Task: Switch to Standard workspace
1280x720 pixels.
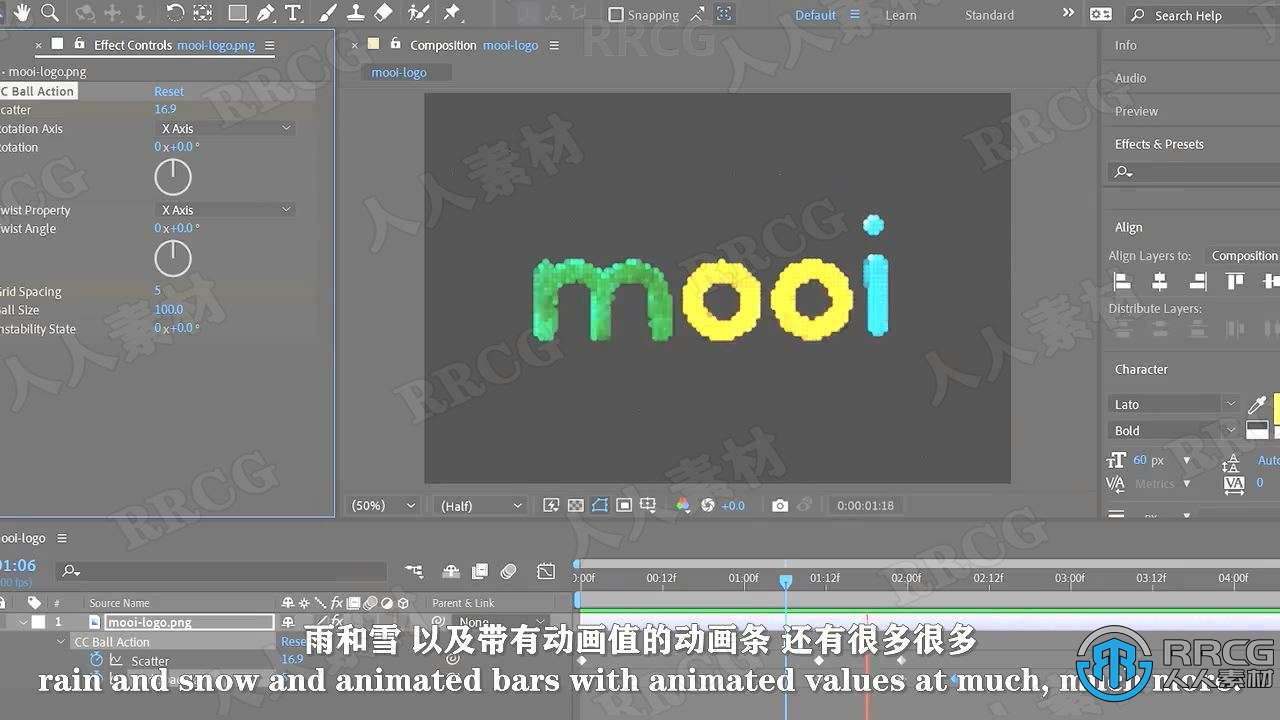Action: point(989,15)
